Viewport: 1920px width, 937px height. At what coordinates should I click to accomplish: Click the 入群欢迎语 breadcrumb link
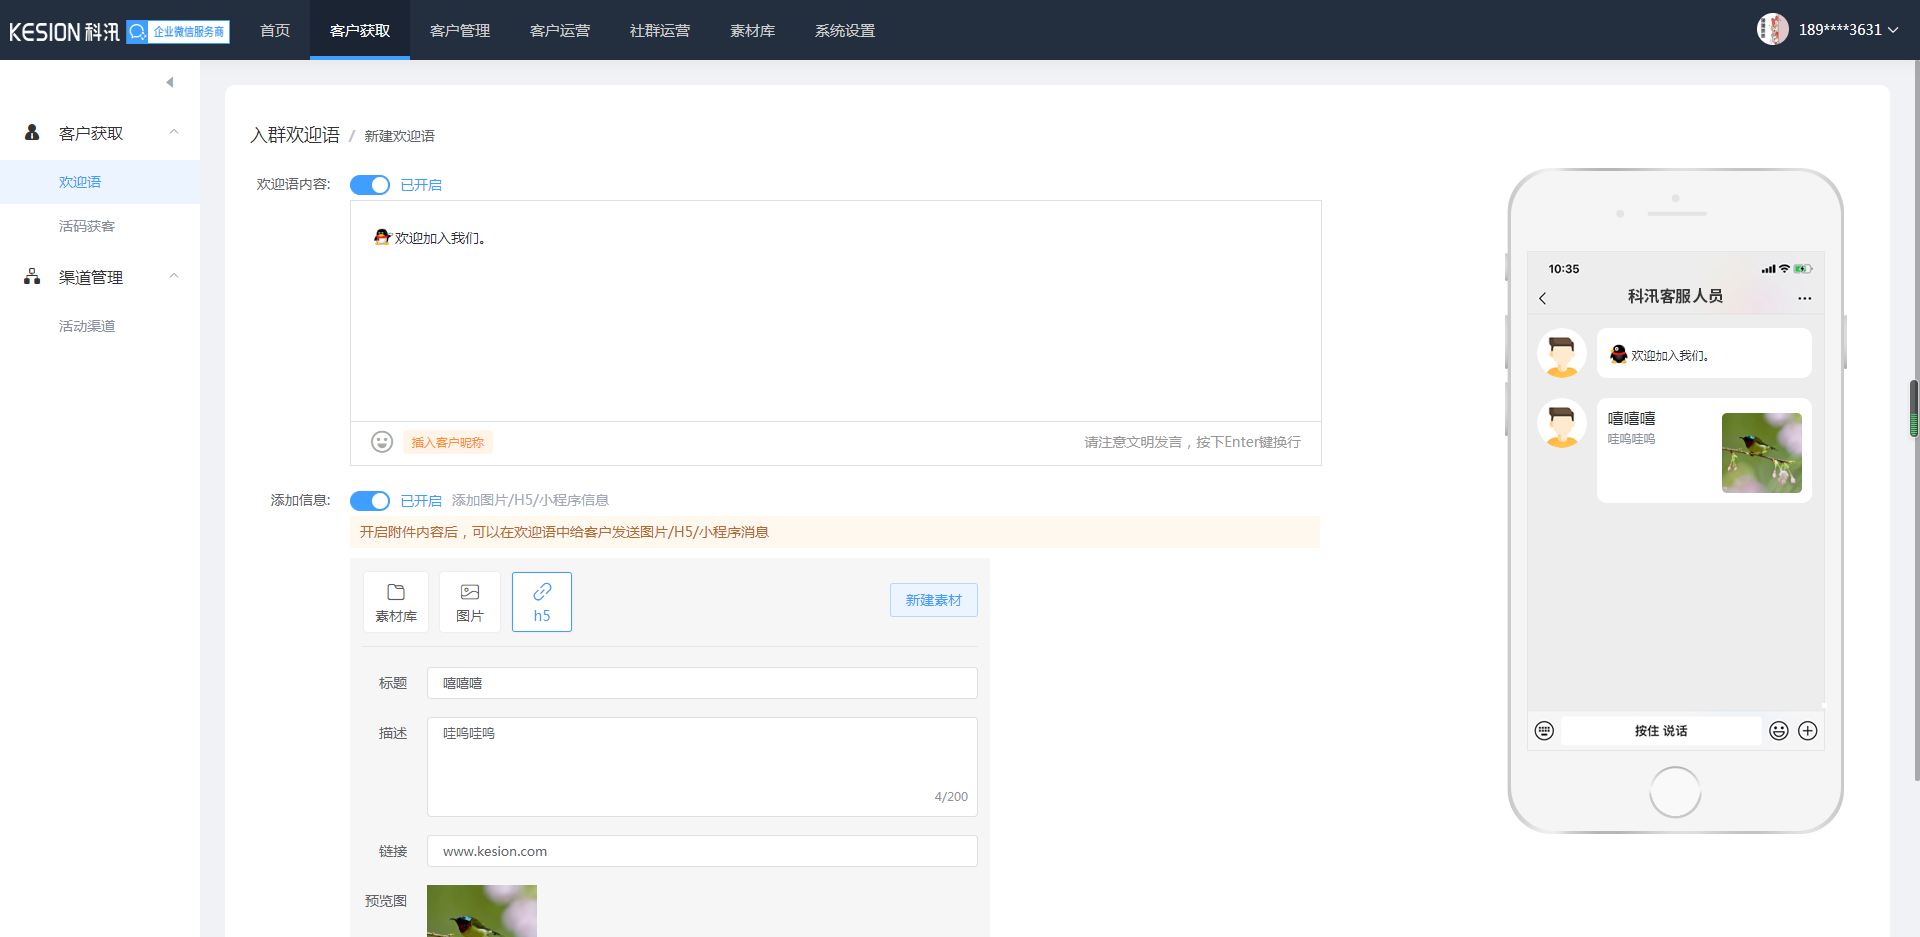tap(295, 135)
